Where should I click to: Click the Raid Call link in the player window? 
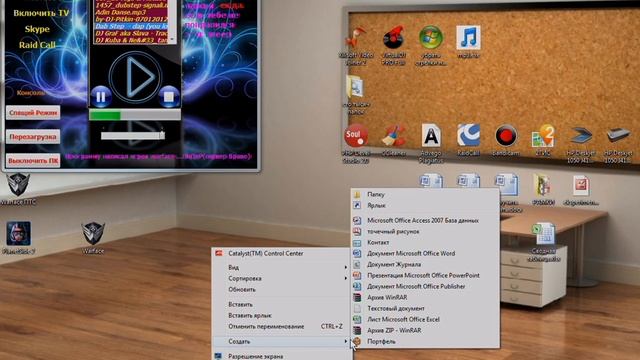(37, 45)
